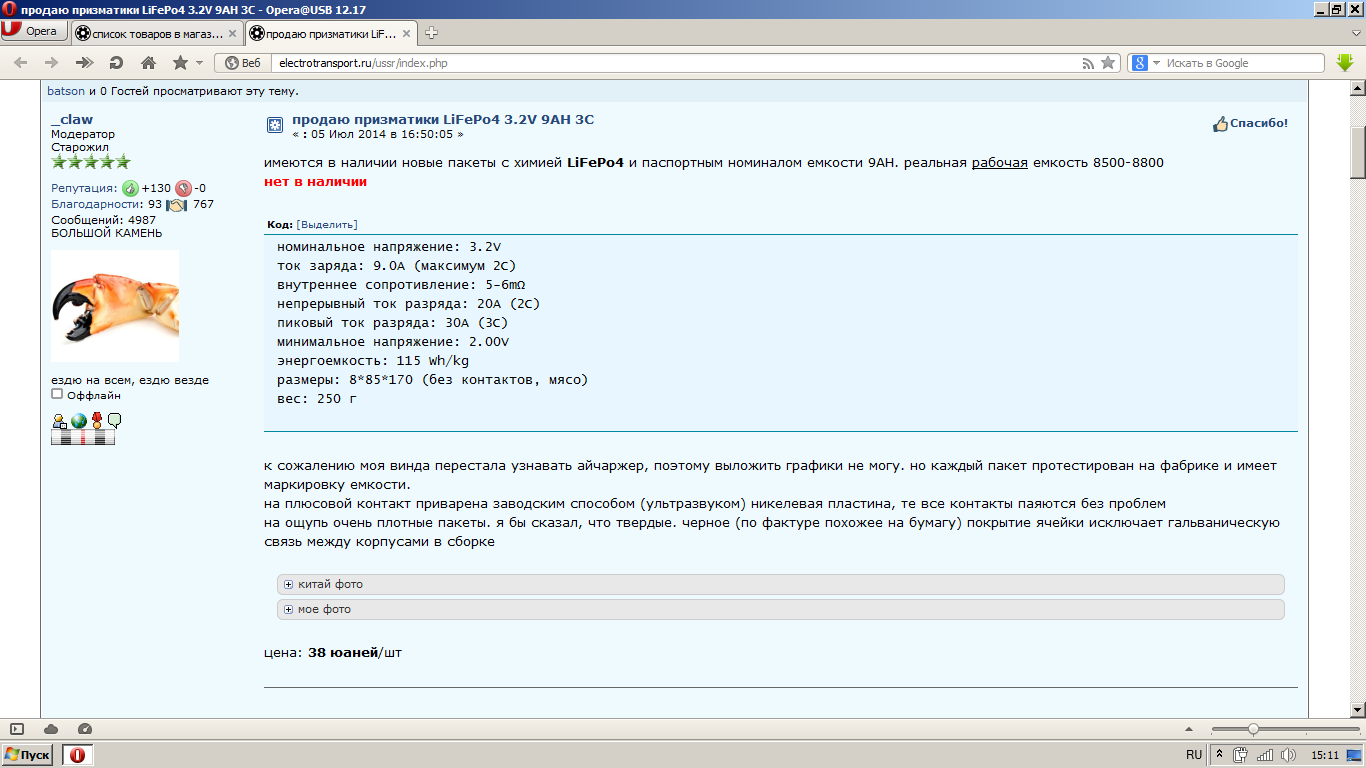The image size is (1366, 768).
Task: Open the Opera main menu
Action: point(32,31)
